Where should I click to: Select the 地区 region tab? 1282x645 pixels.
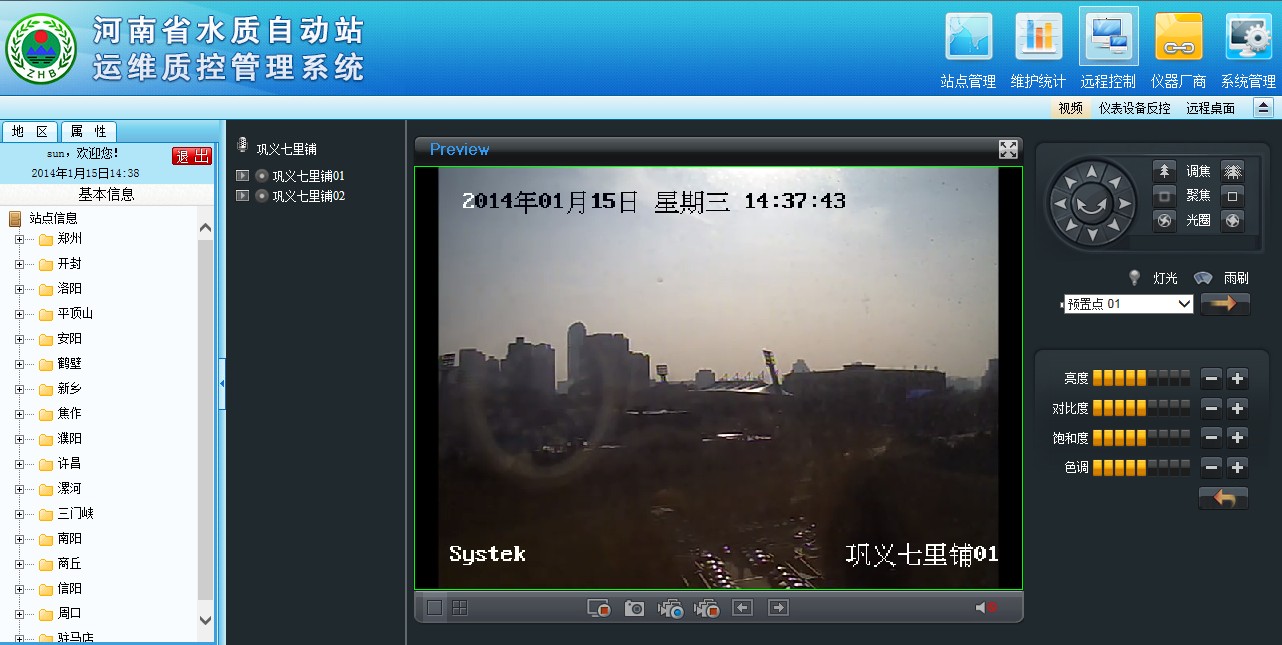click(x=30, y=132)
